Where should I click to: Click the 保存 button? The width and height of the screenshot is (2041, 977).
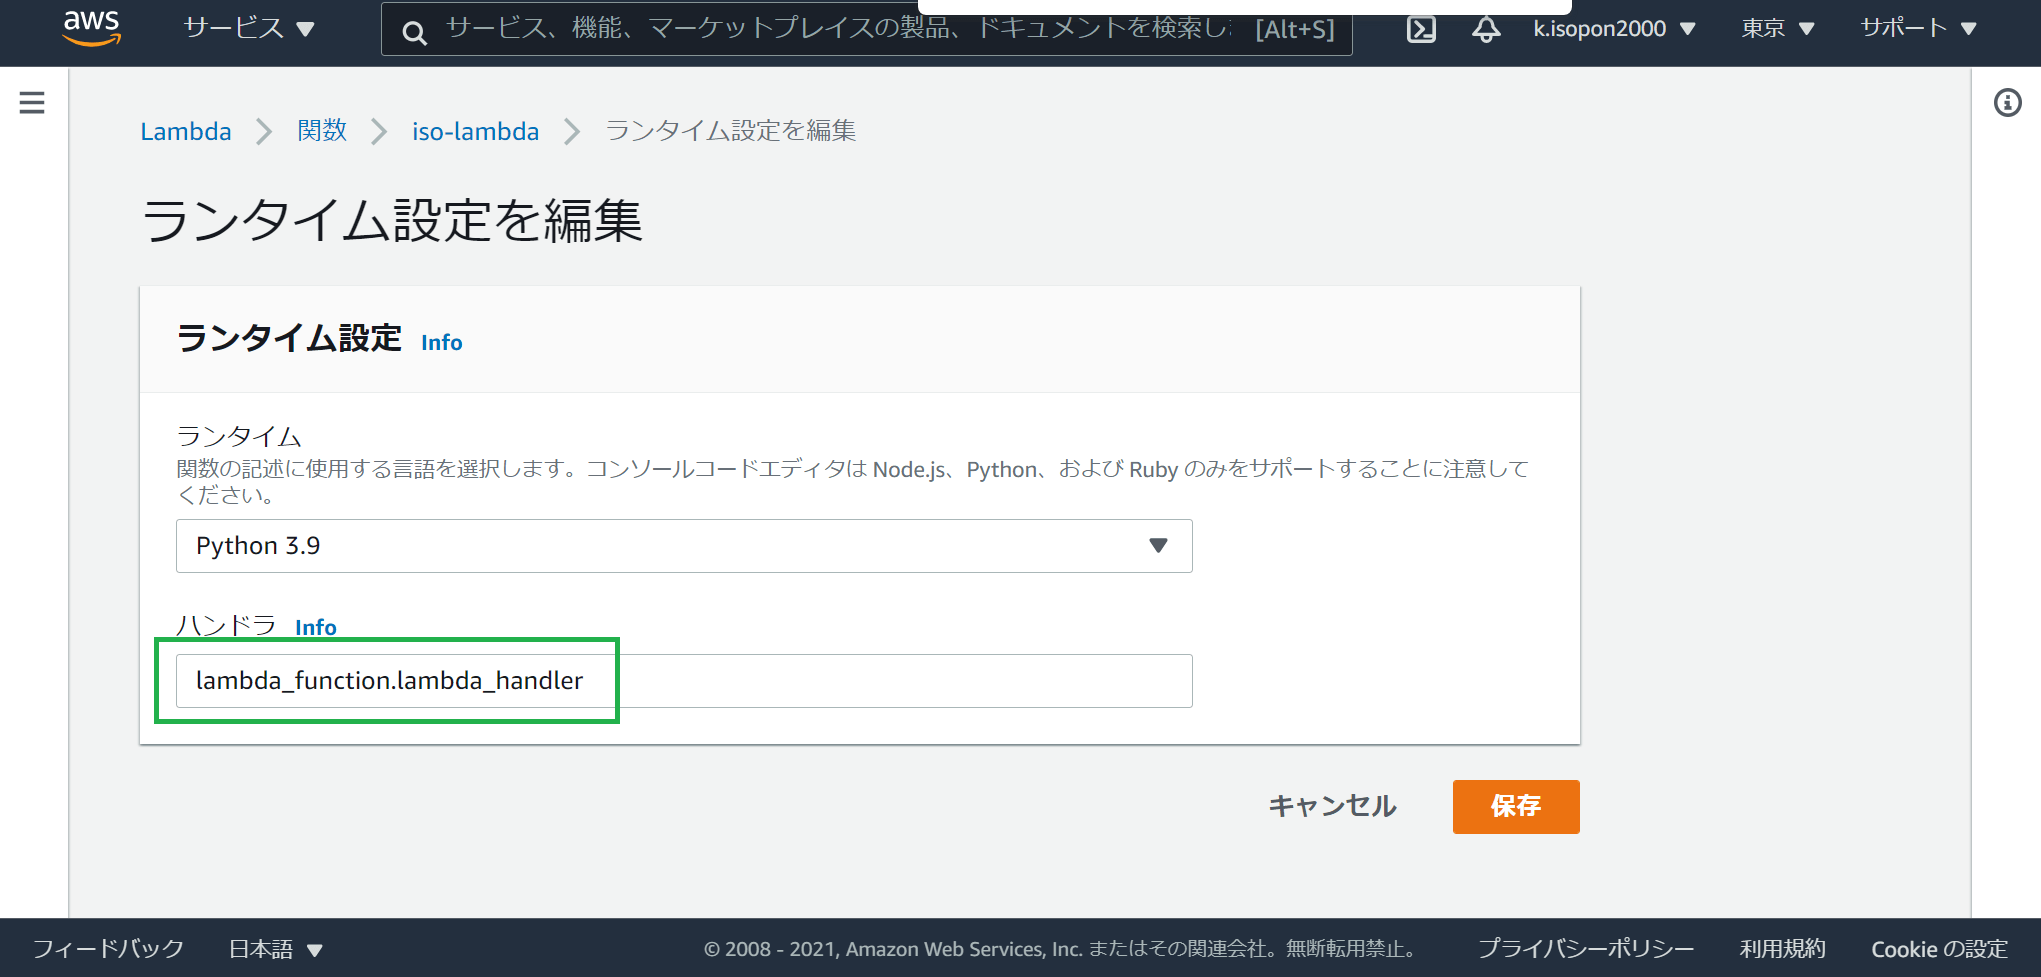click(x=1515, y=806)
